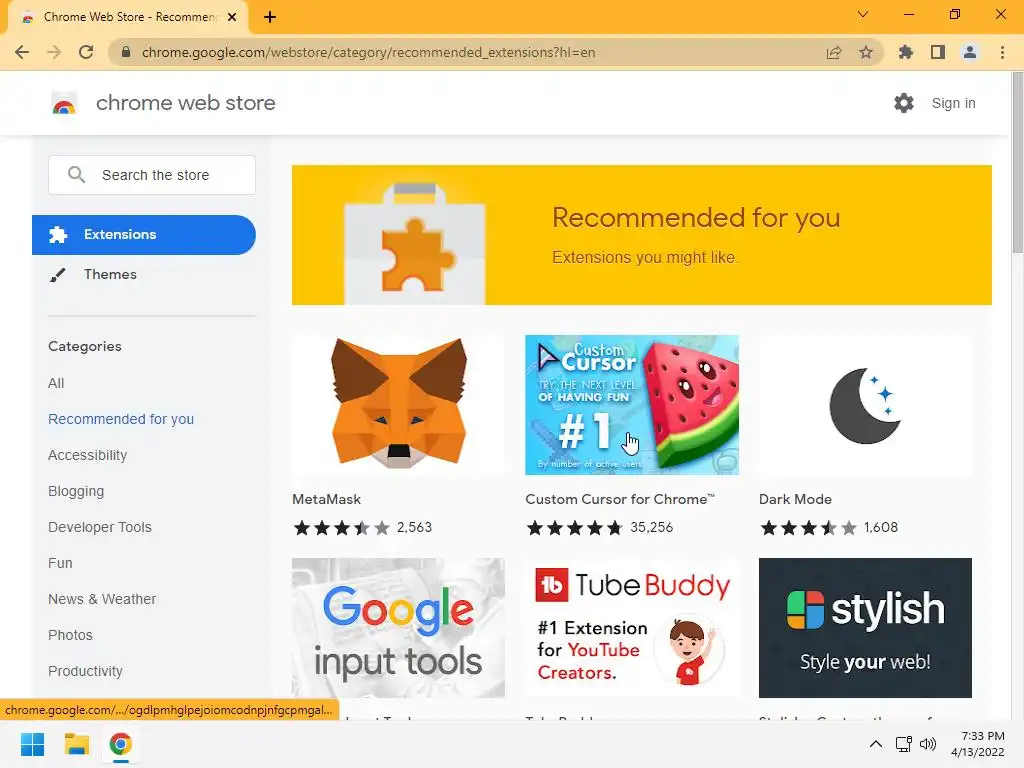1024x768 pixels.
Task: Click the address bar URL
Action: [x=368, y=52]
